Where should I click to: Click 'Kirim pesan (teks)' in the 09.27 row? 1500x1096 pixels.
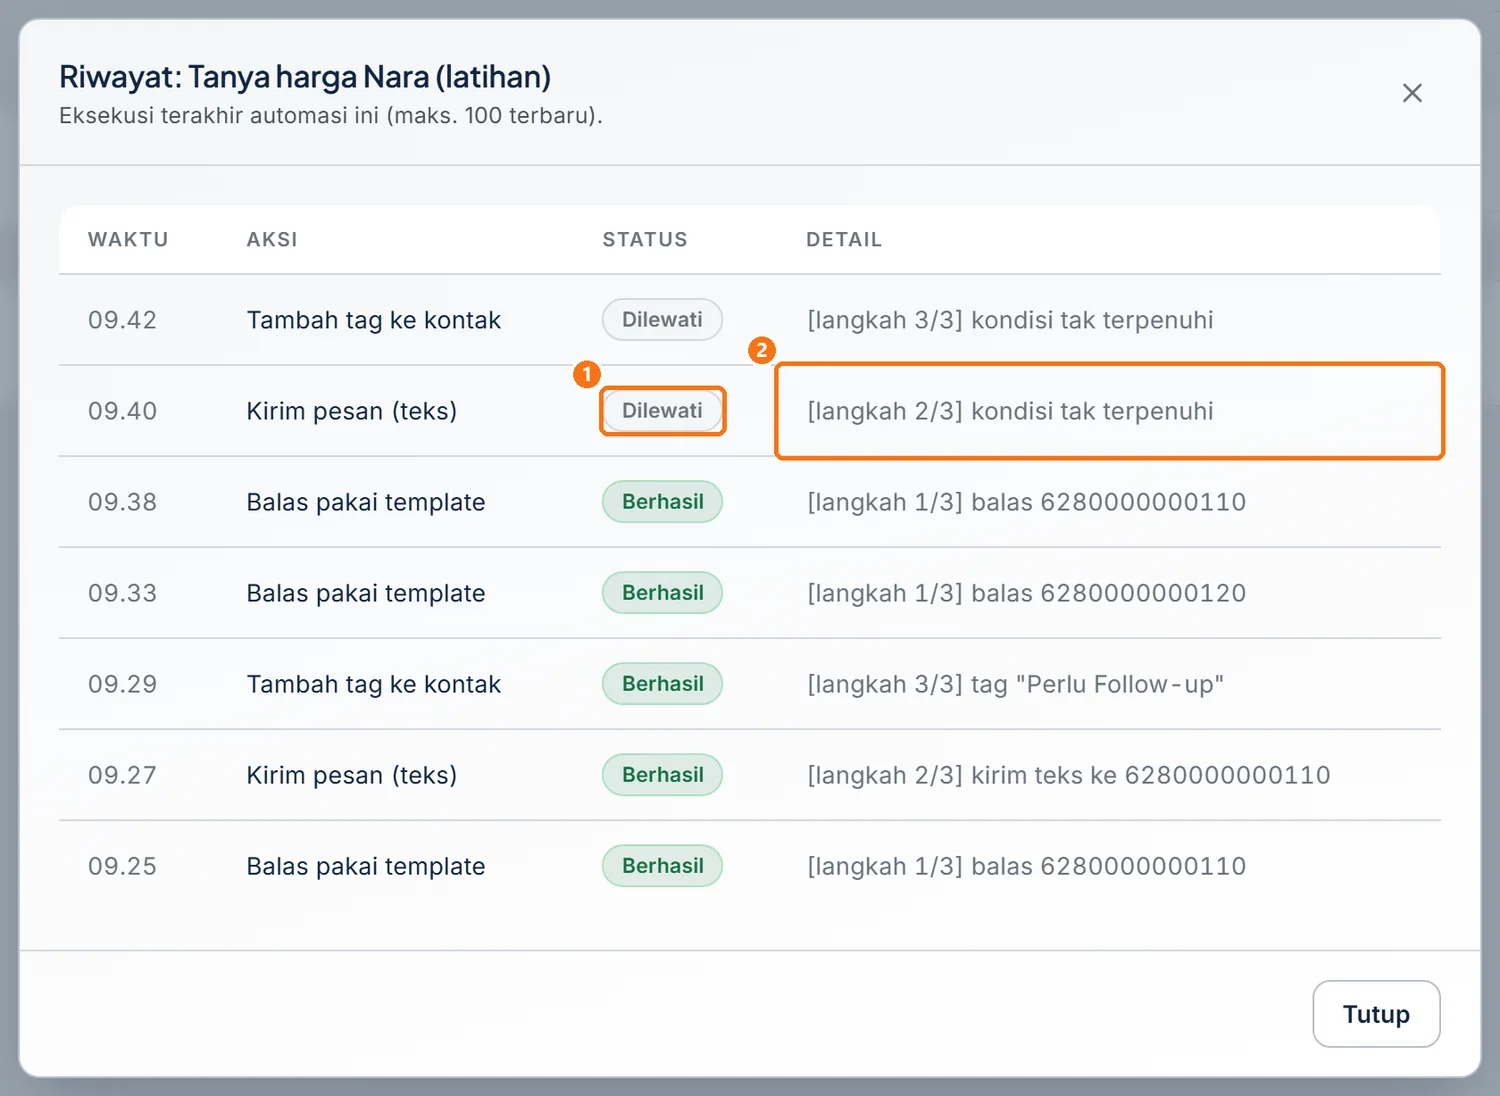pyautogui.click(x=351, y=775)
